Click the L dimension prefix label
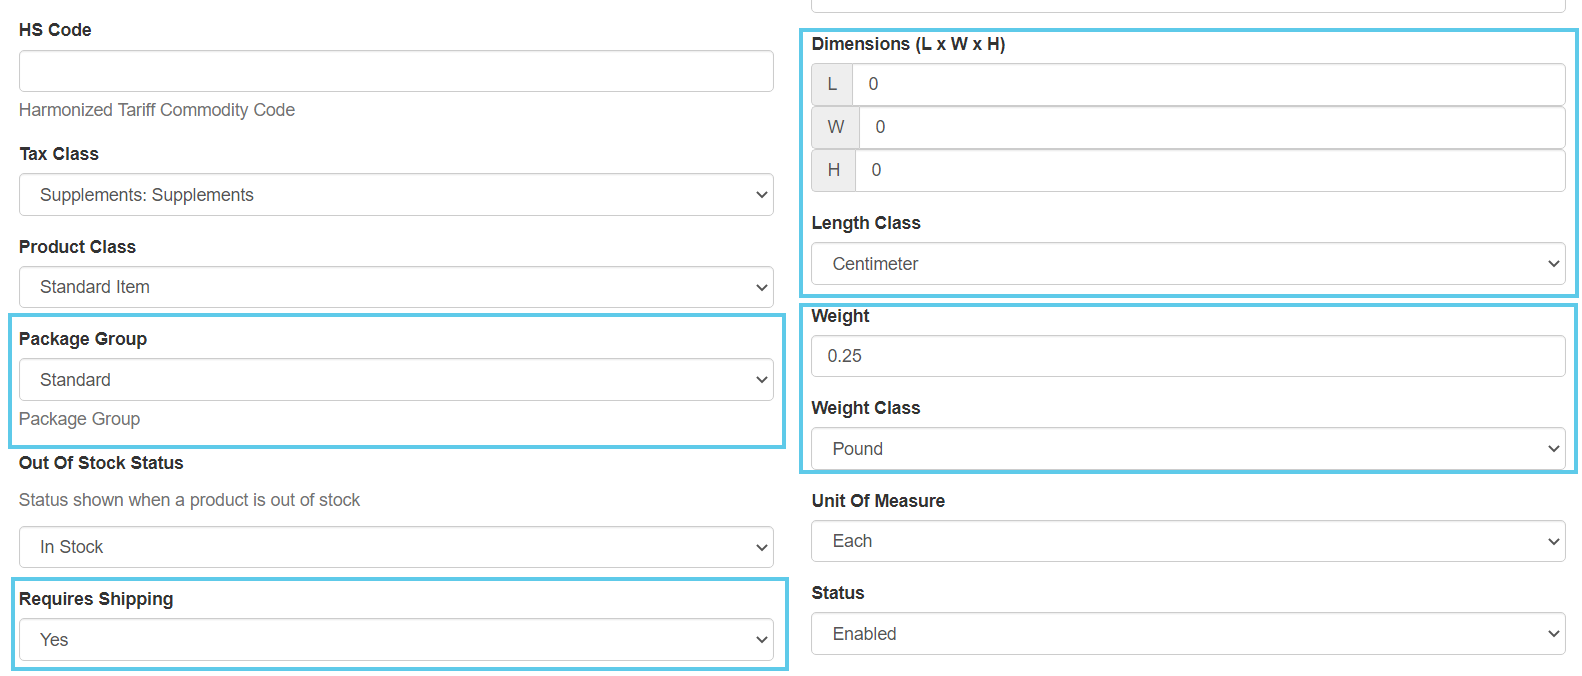This screenshot has height=676, width=1582. pos(832,84)
